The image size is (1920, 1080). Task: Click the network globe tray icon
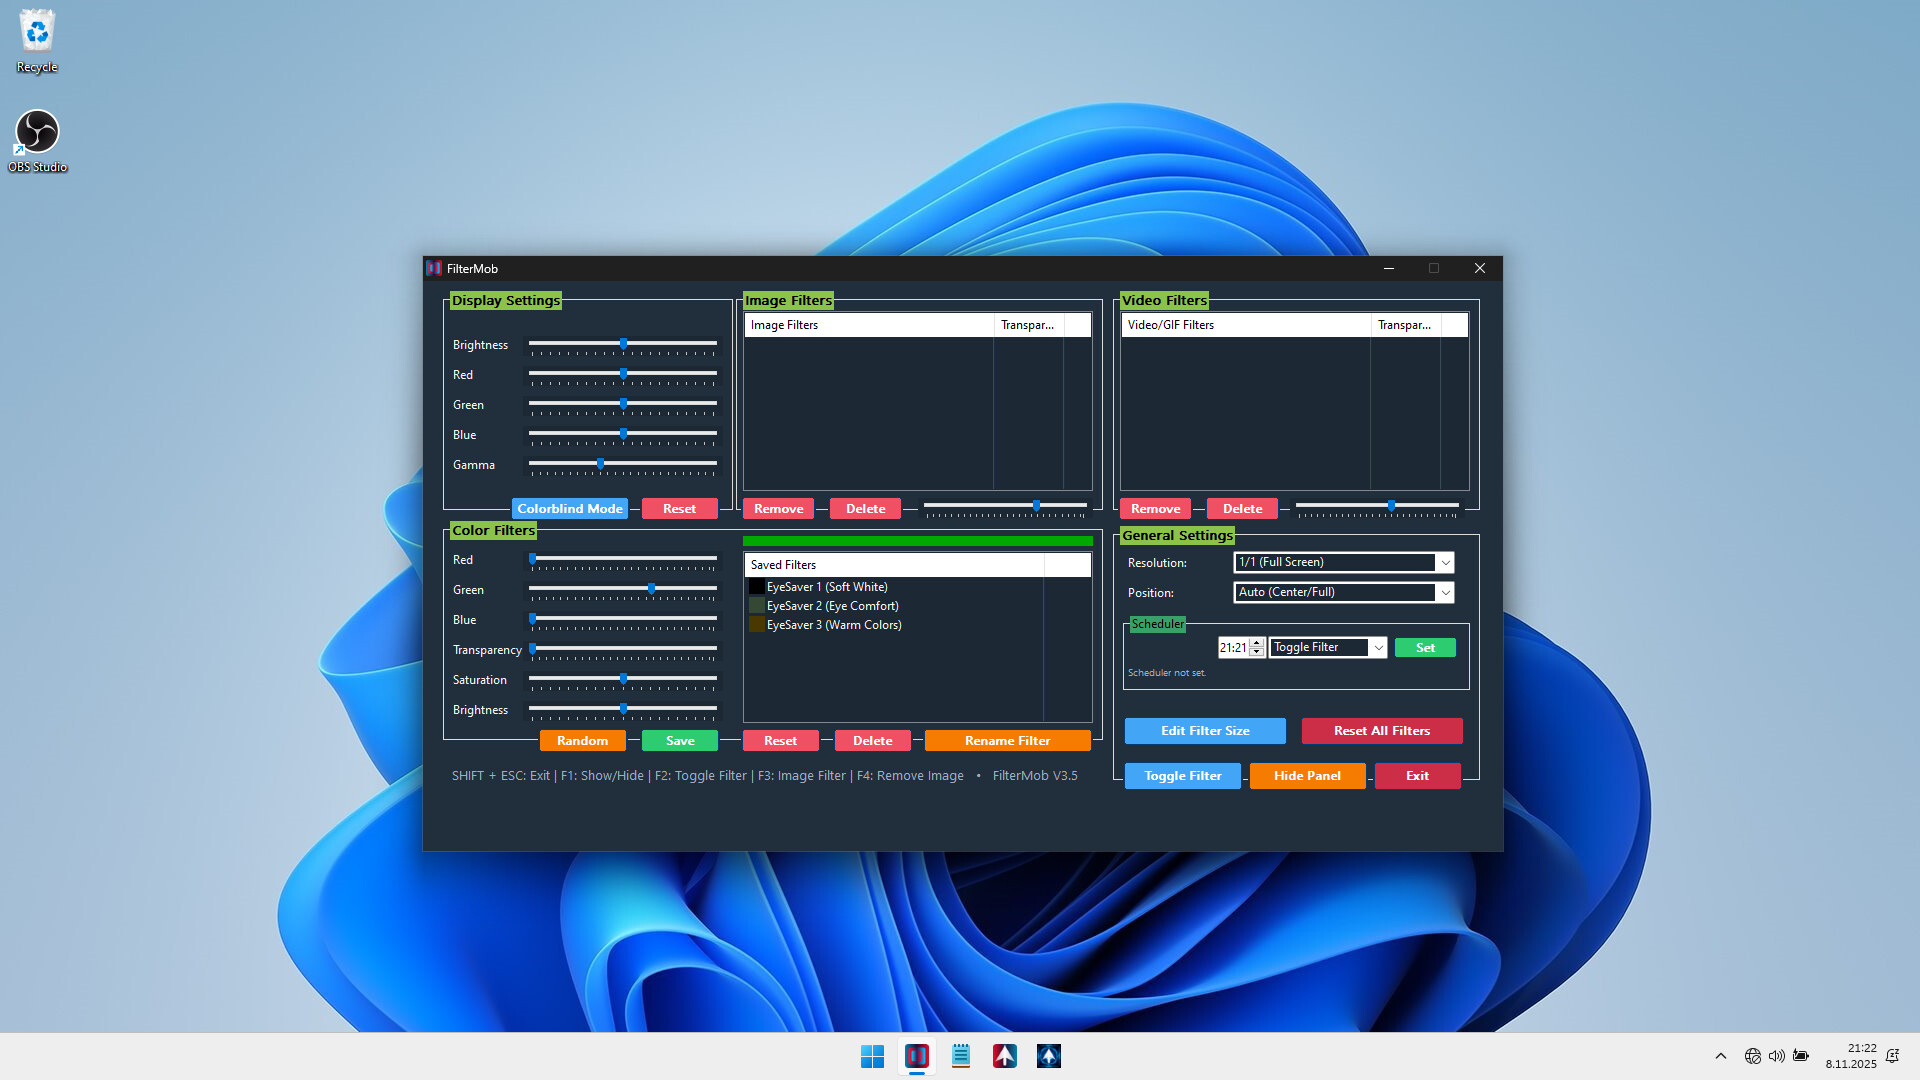click(x=1752, y=1056)
